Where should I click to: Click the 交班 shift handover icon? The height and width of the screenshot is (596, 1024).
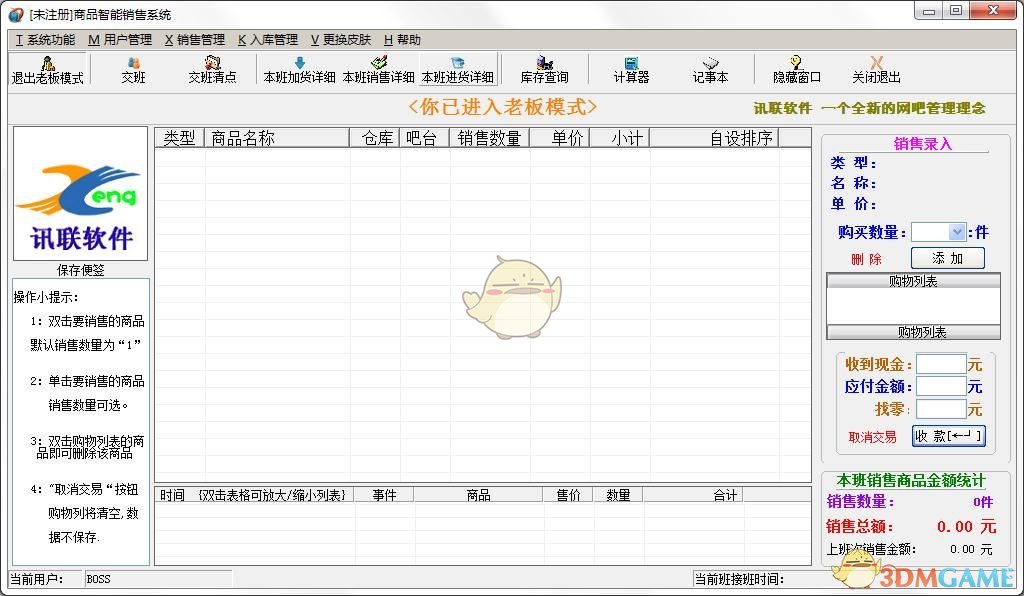[x=133, y=70]
